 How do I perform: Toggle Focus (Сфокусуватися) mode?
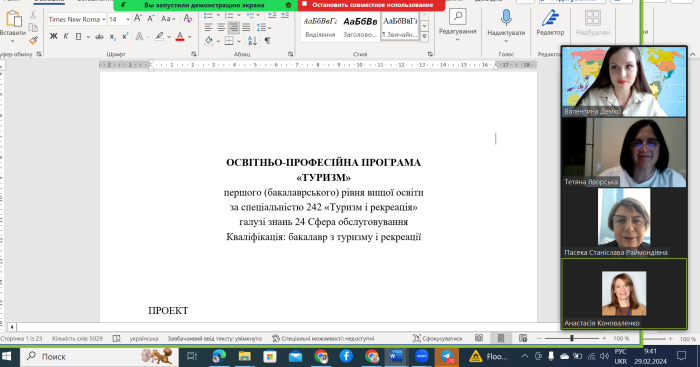coord(438,338)
